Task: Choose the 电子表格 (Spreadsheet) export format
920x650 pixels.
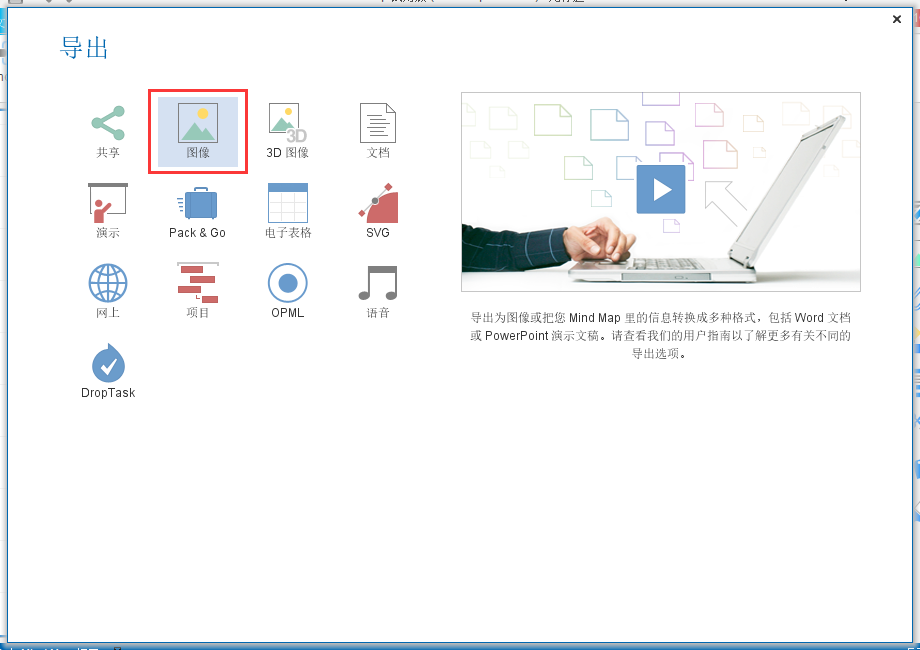Action: pyautogui.click(x=287, y=210)
